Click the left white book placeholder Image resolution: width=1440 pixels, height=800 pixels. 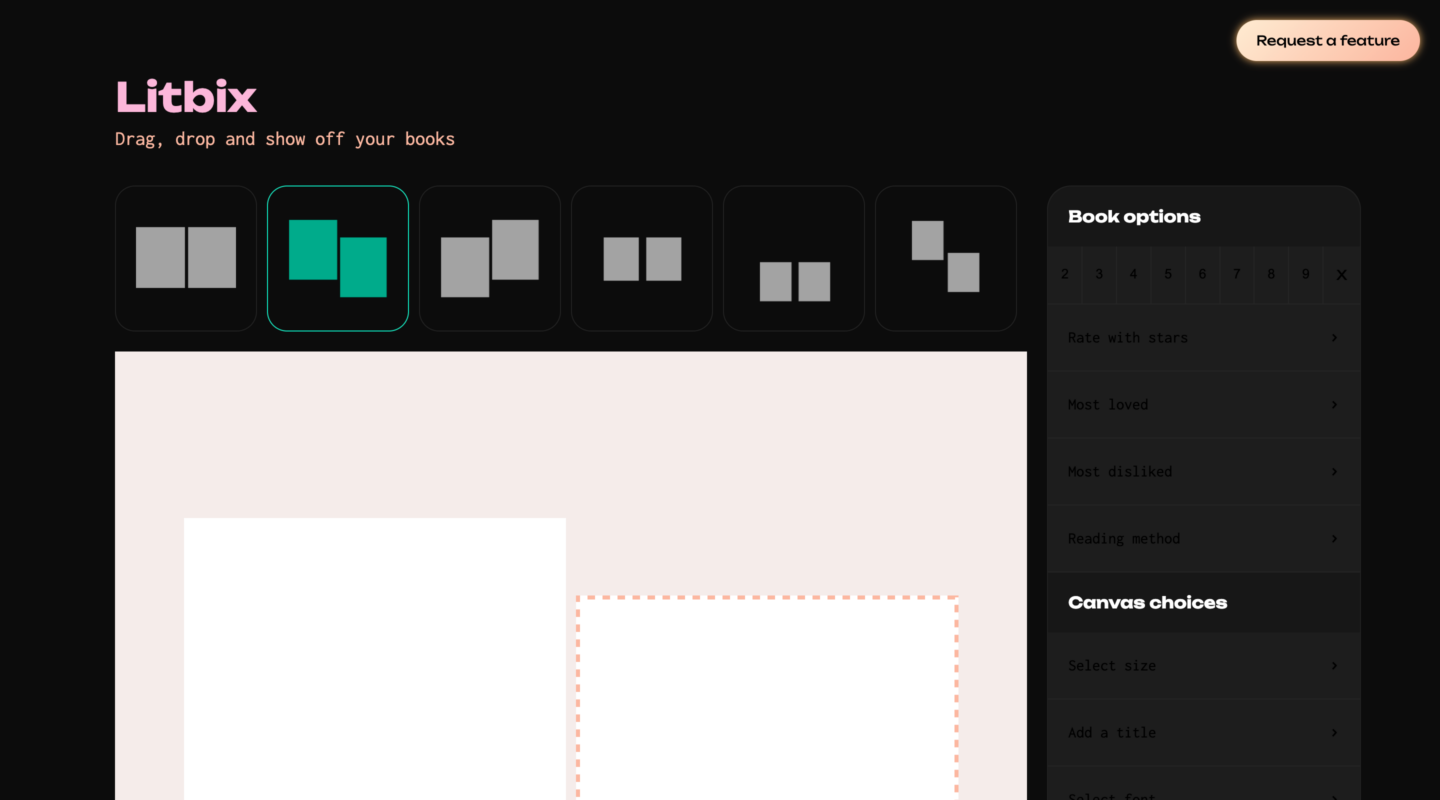pos(374,658)
